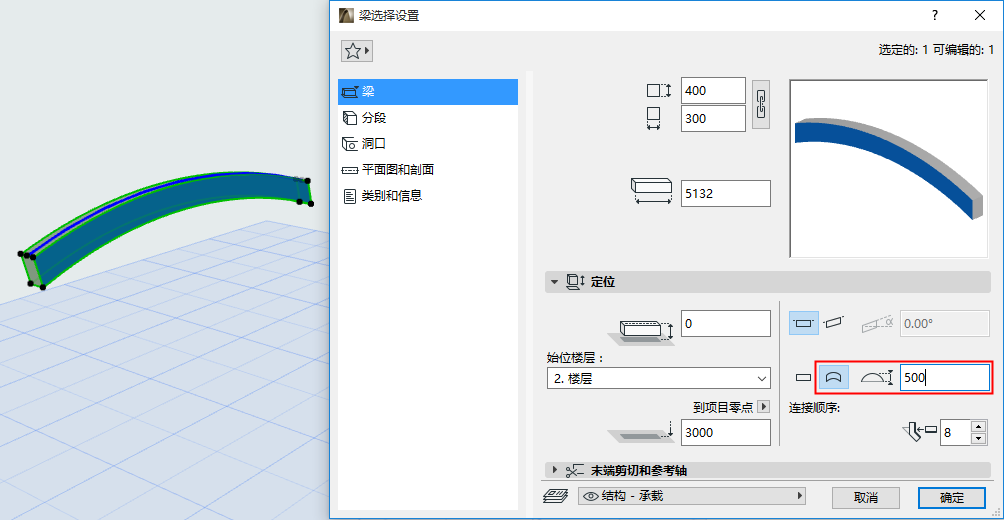The height and width of the screenshot is (520, 1004).
Task: Click the curved beam preview image
Action: pyautogui.click(x=889, y=169)
